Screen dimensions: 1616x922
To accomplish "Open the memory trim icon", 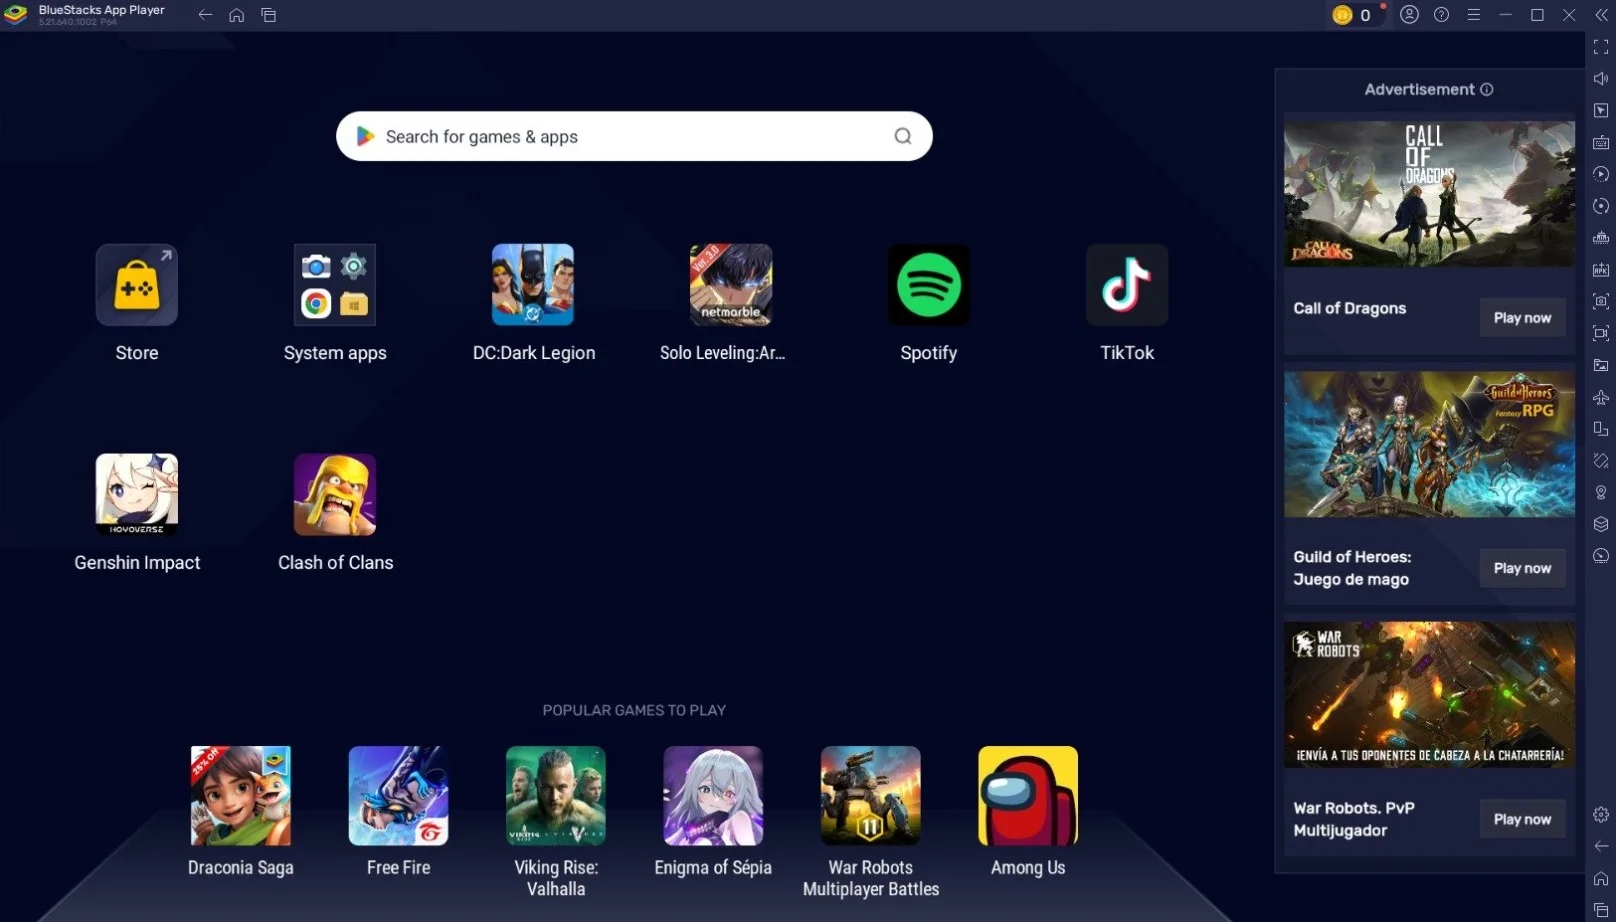I will tap(1601, 238).
